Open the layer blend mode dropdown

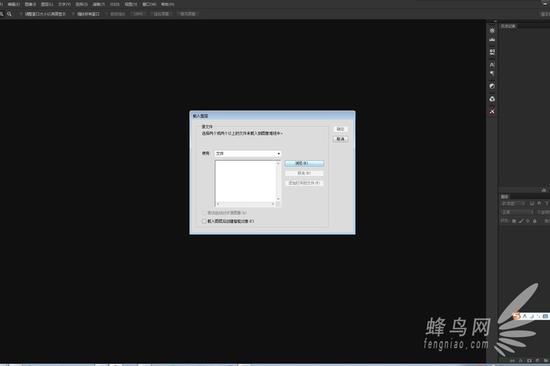(x=517, y=212)
